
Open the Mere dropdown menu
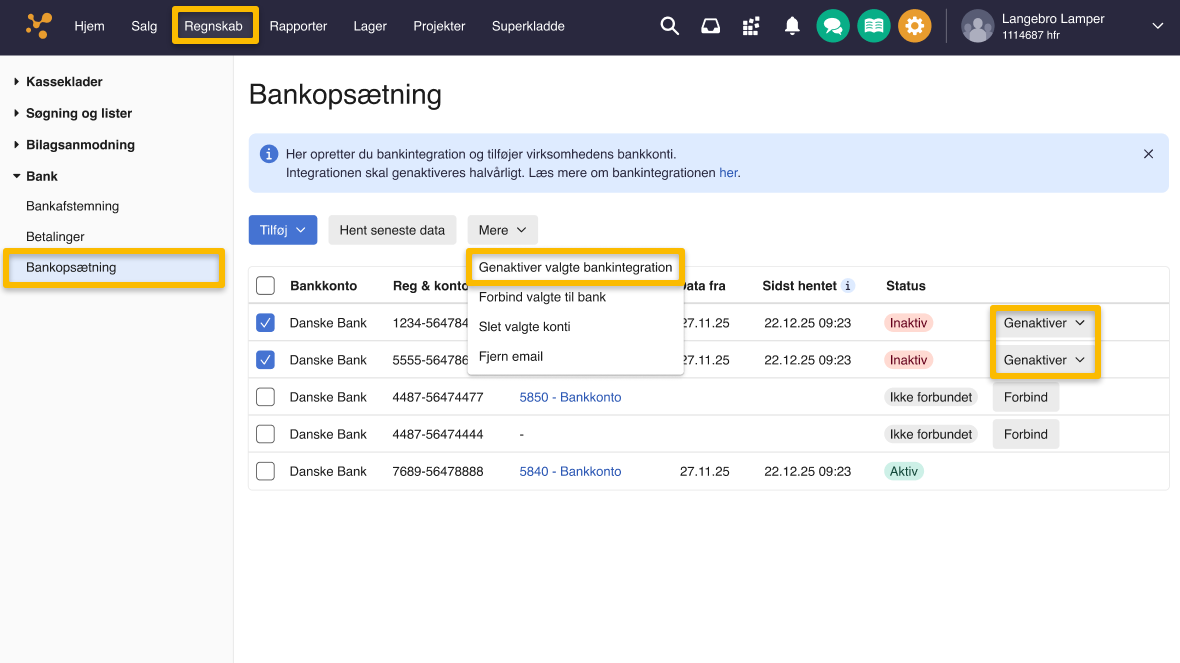(x=502, y=229)
